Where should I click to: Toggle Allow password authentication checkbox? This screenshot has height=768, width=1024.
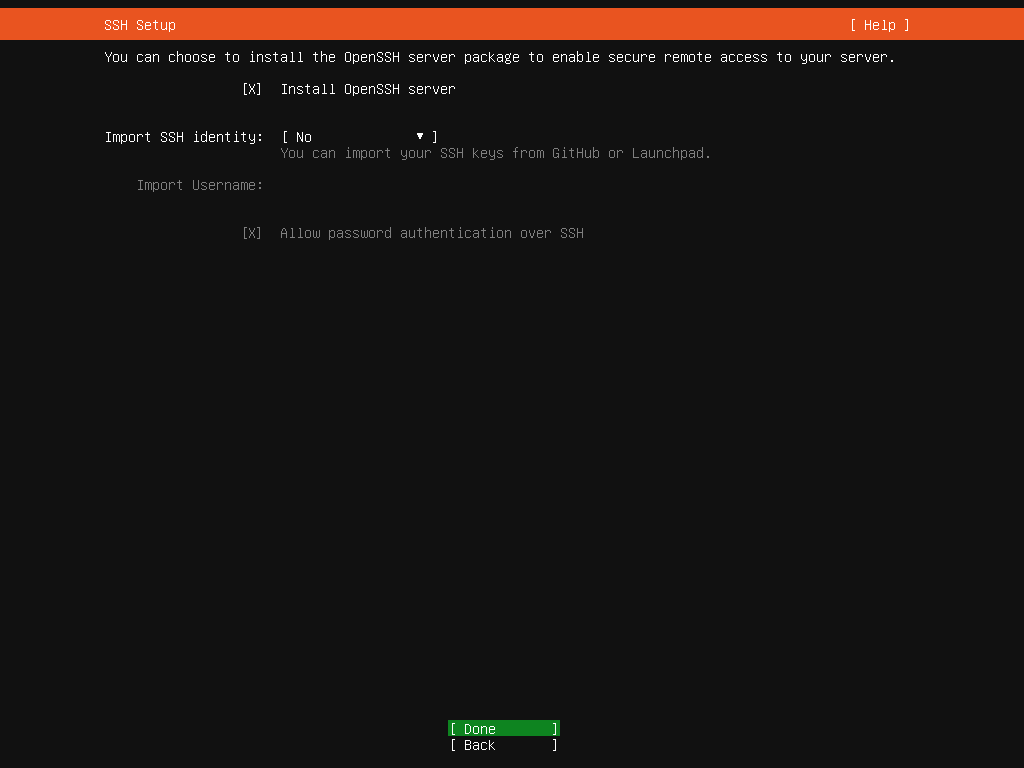tap(252, 233)
